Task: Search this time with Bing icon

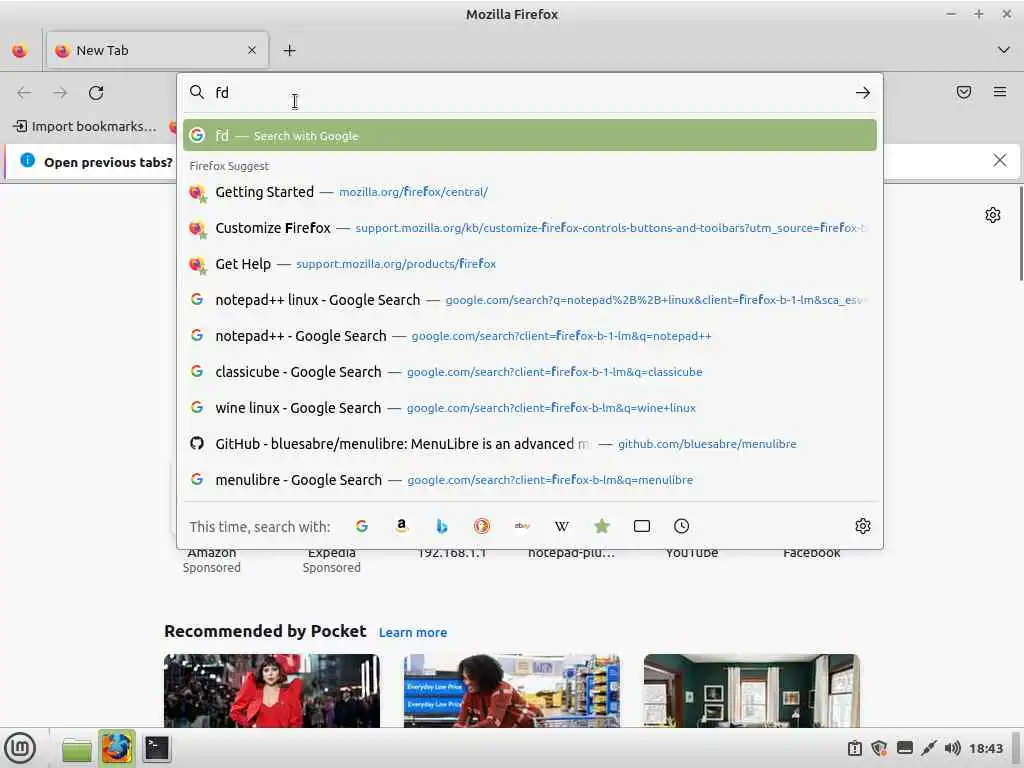Action: coord(442,526)
